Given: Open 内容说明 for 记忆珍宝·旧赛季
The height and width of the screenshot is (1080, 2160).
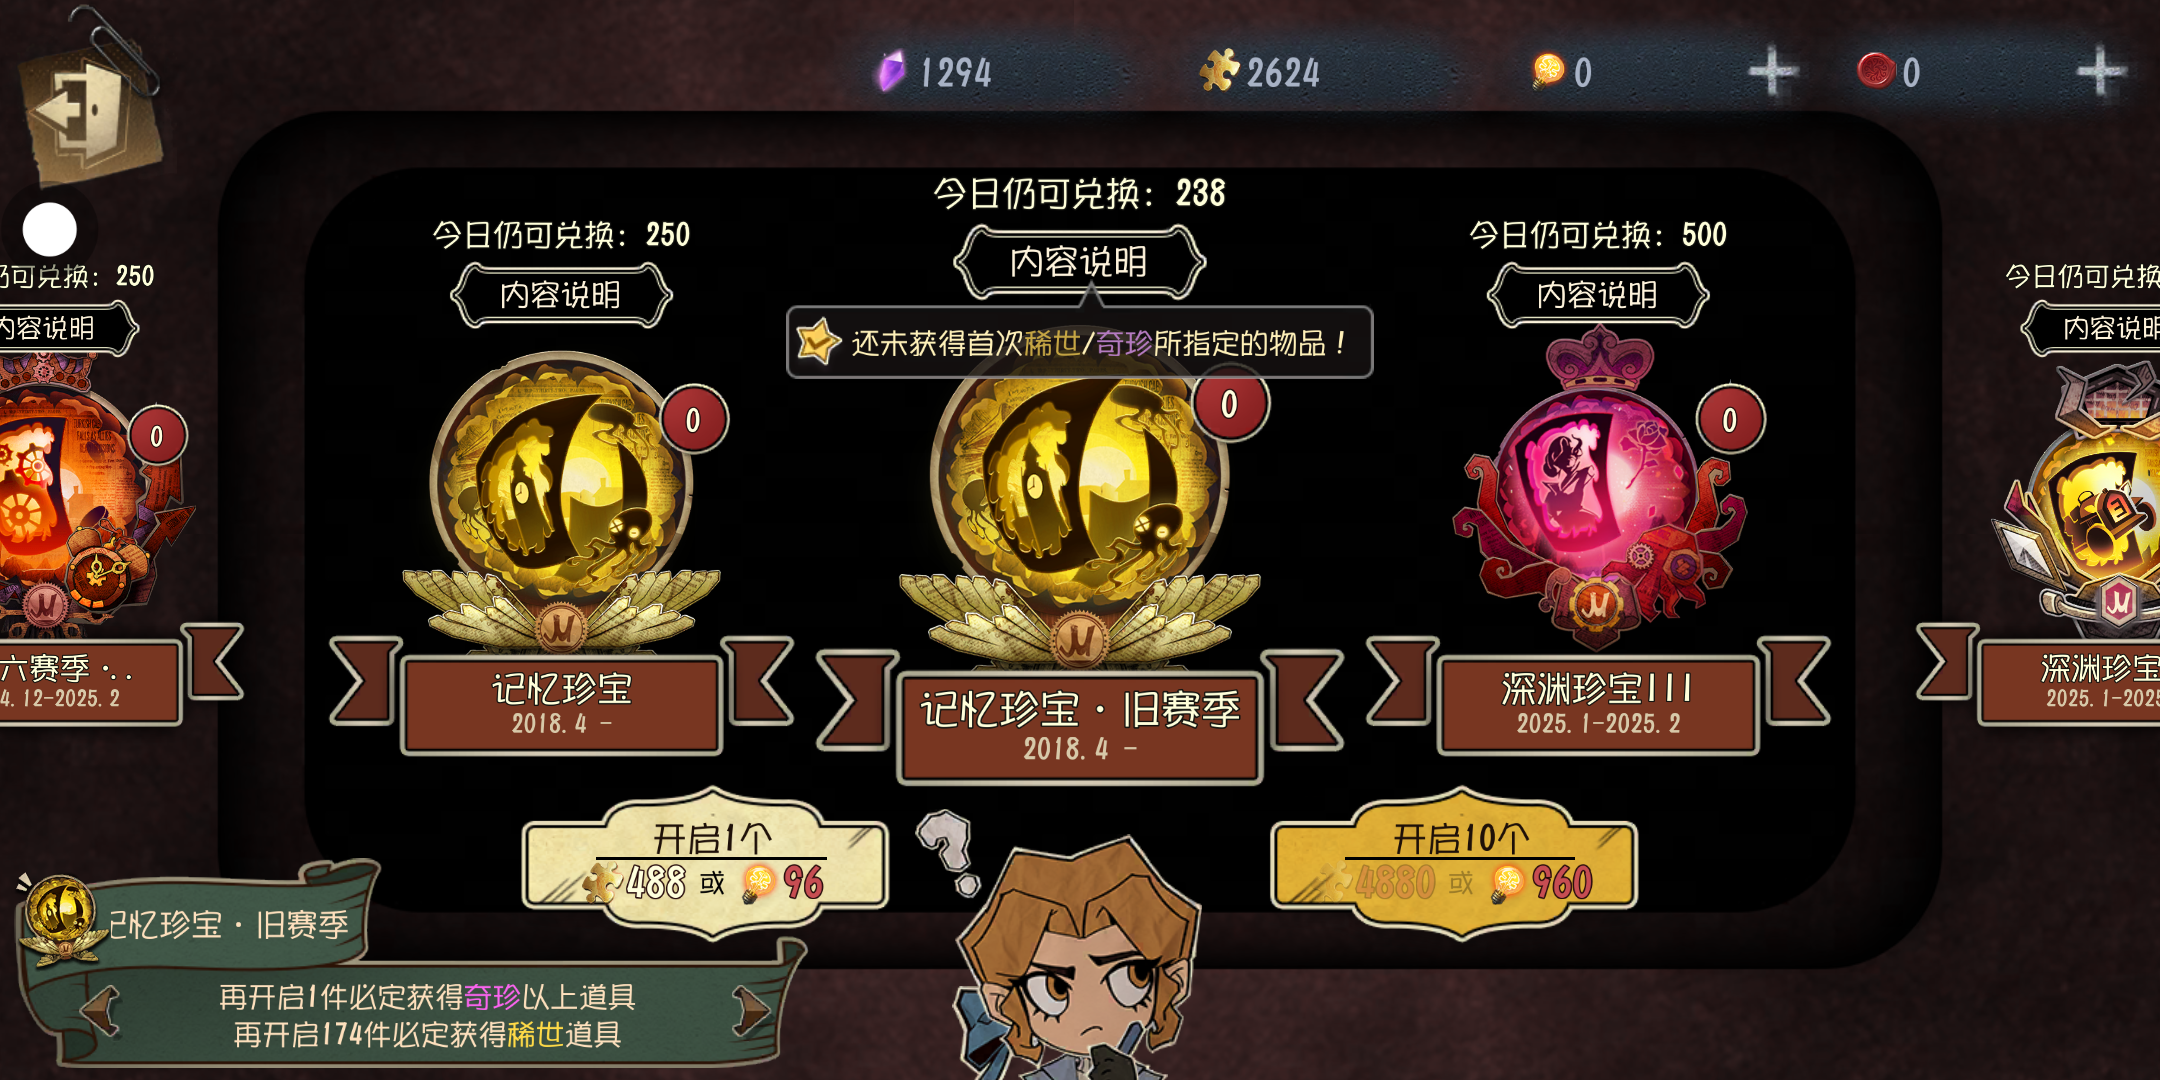Looking at the screenshot, I should 1079,262.
